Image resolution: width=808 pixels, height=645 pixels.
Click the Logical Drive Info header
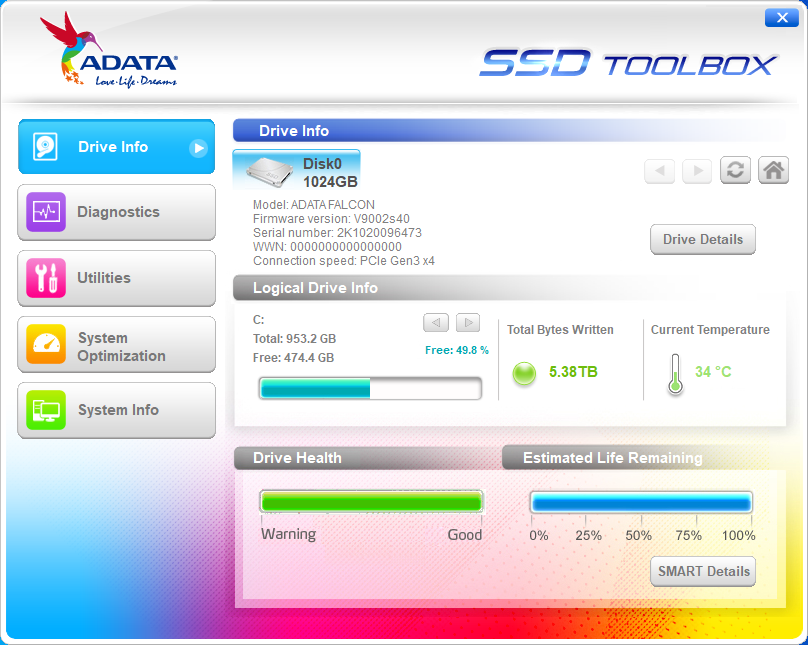pos(315,287)
